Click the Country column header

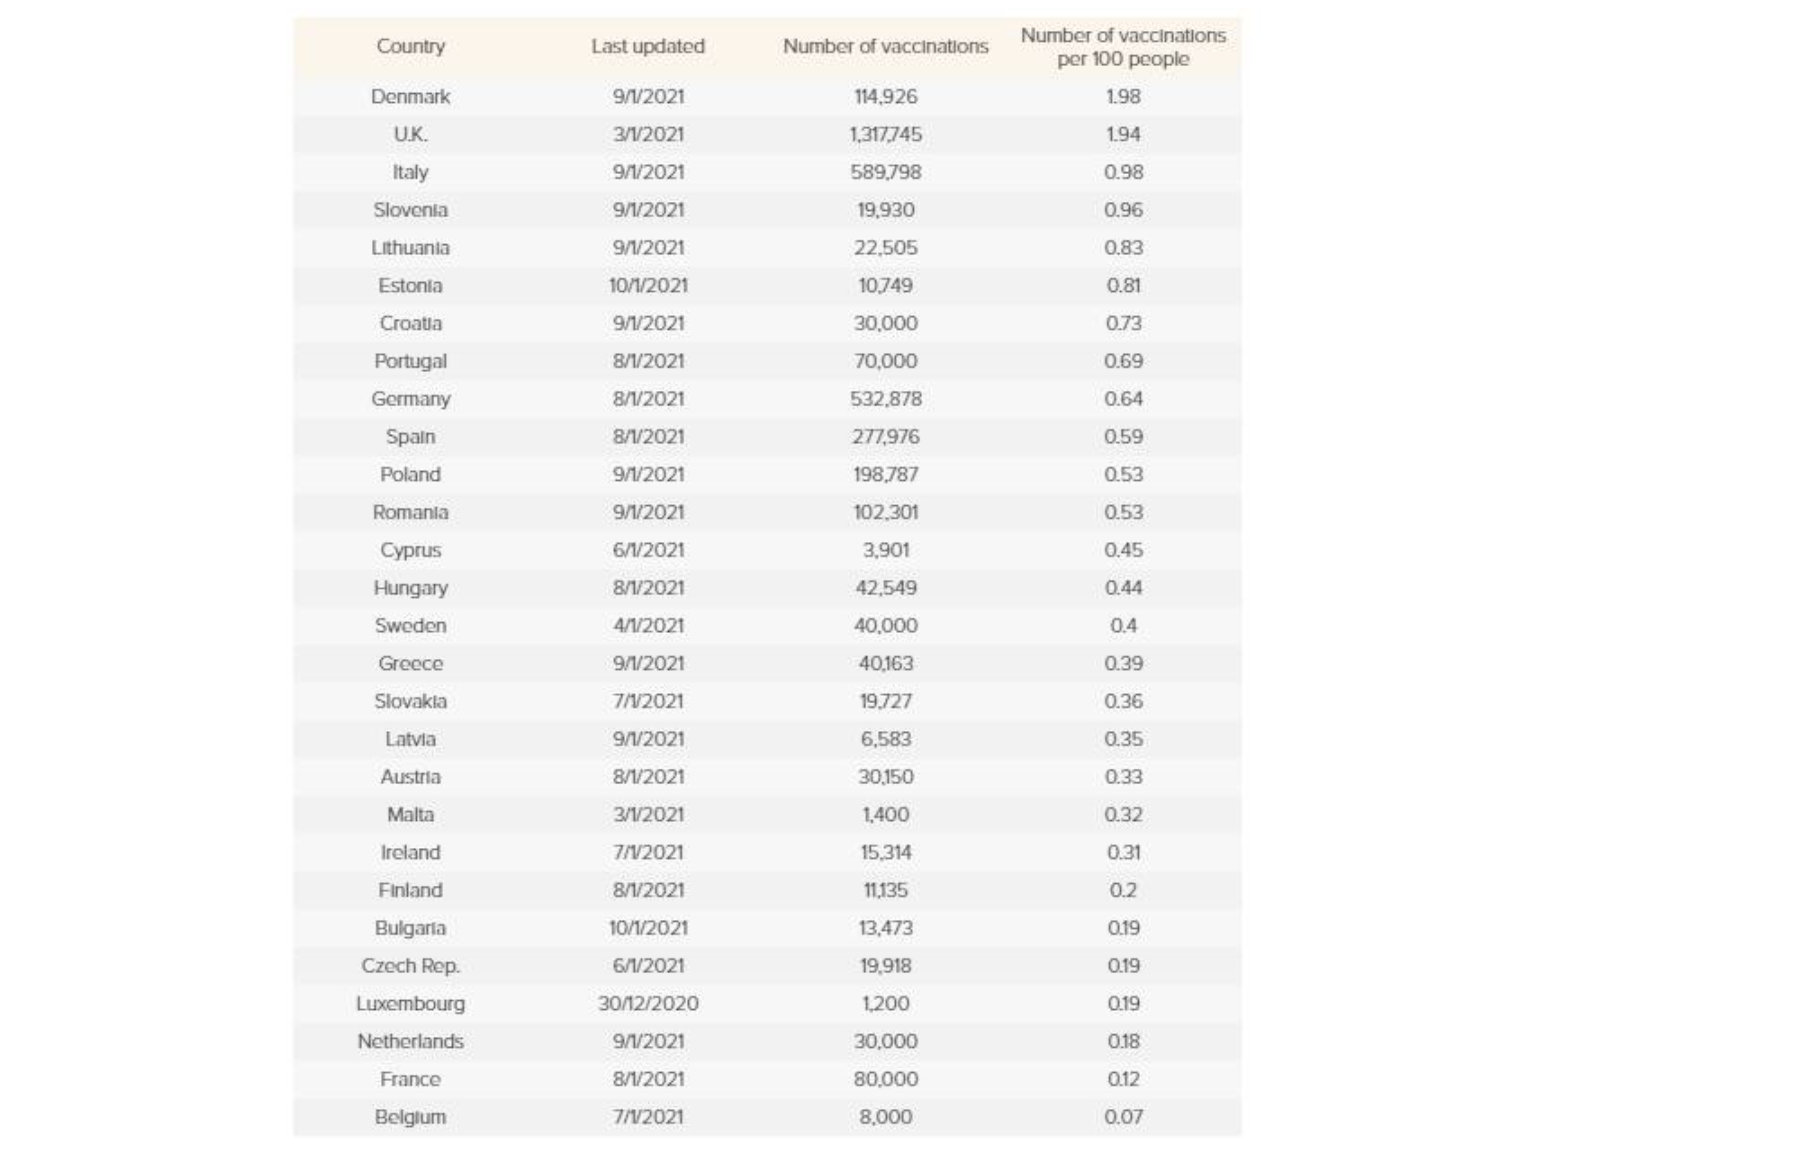[410, 46]
